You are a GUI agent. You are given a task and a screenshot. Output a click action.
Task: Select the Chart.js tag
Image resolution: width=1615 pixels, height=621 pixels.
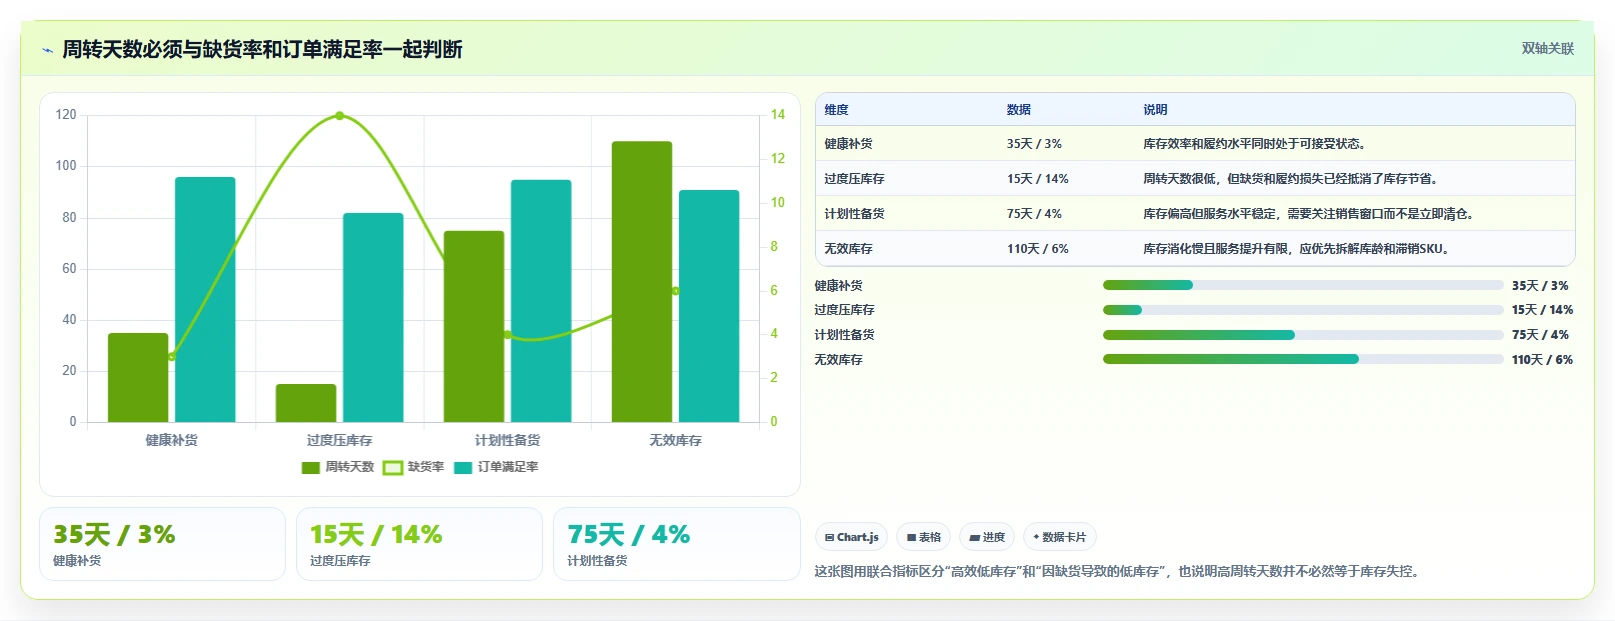(x=851, y=537)
